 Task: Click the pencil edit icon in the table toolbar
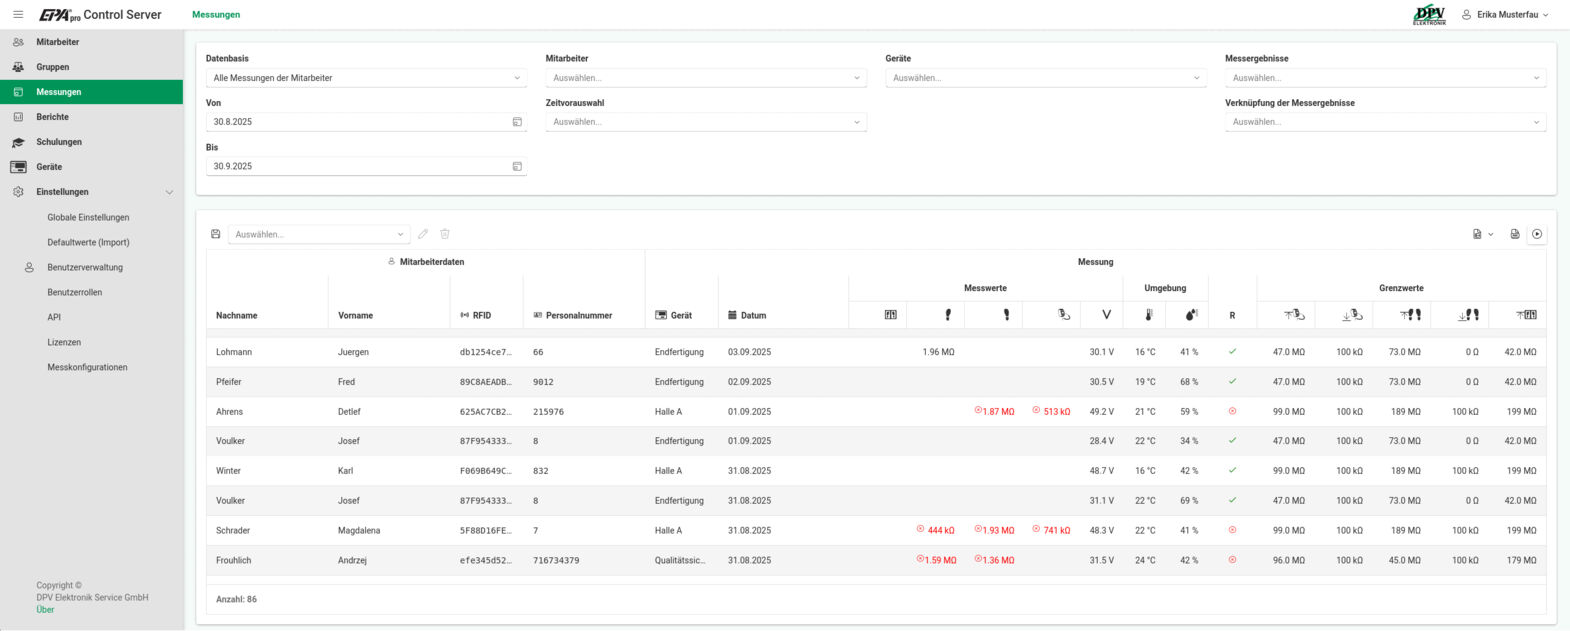(x=423, y=234)
